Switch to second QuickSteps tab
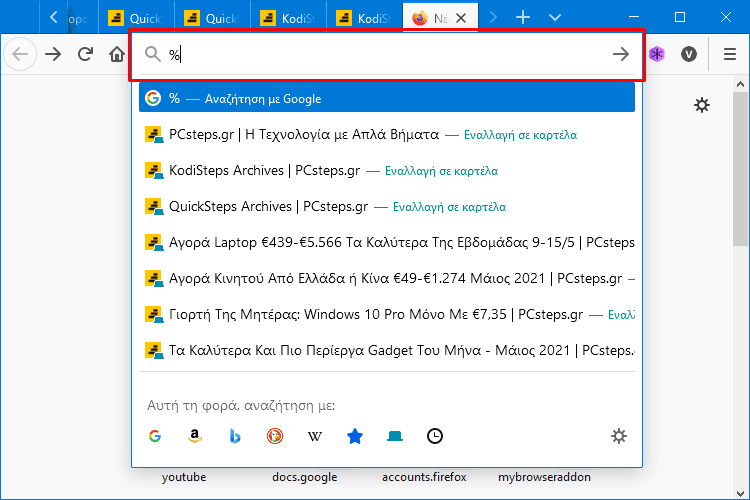Viewport: 750px width, 500px height. (x=212, y=18)
